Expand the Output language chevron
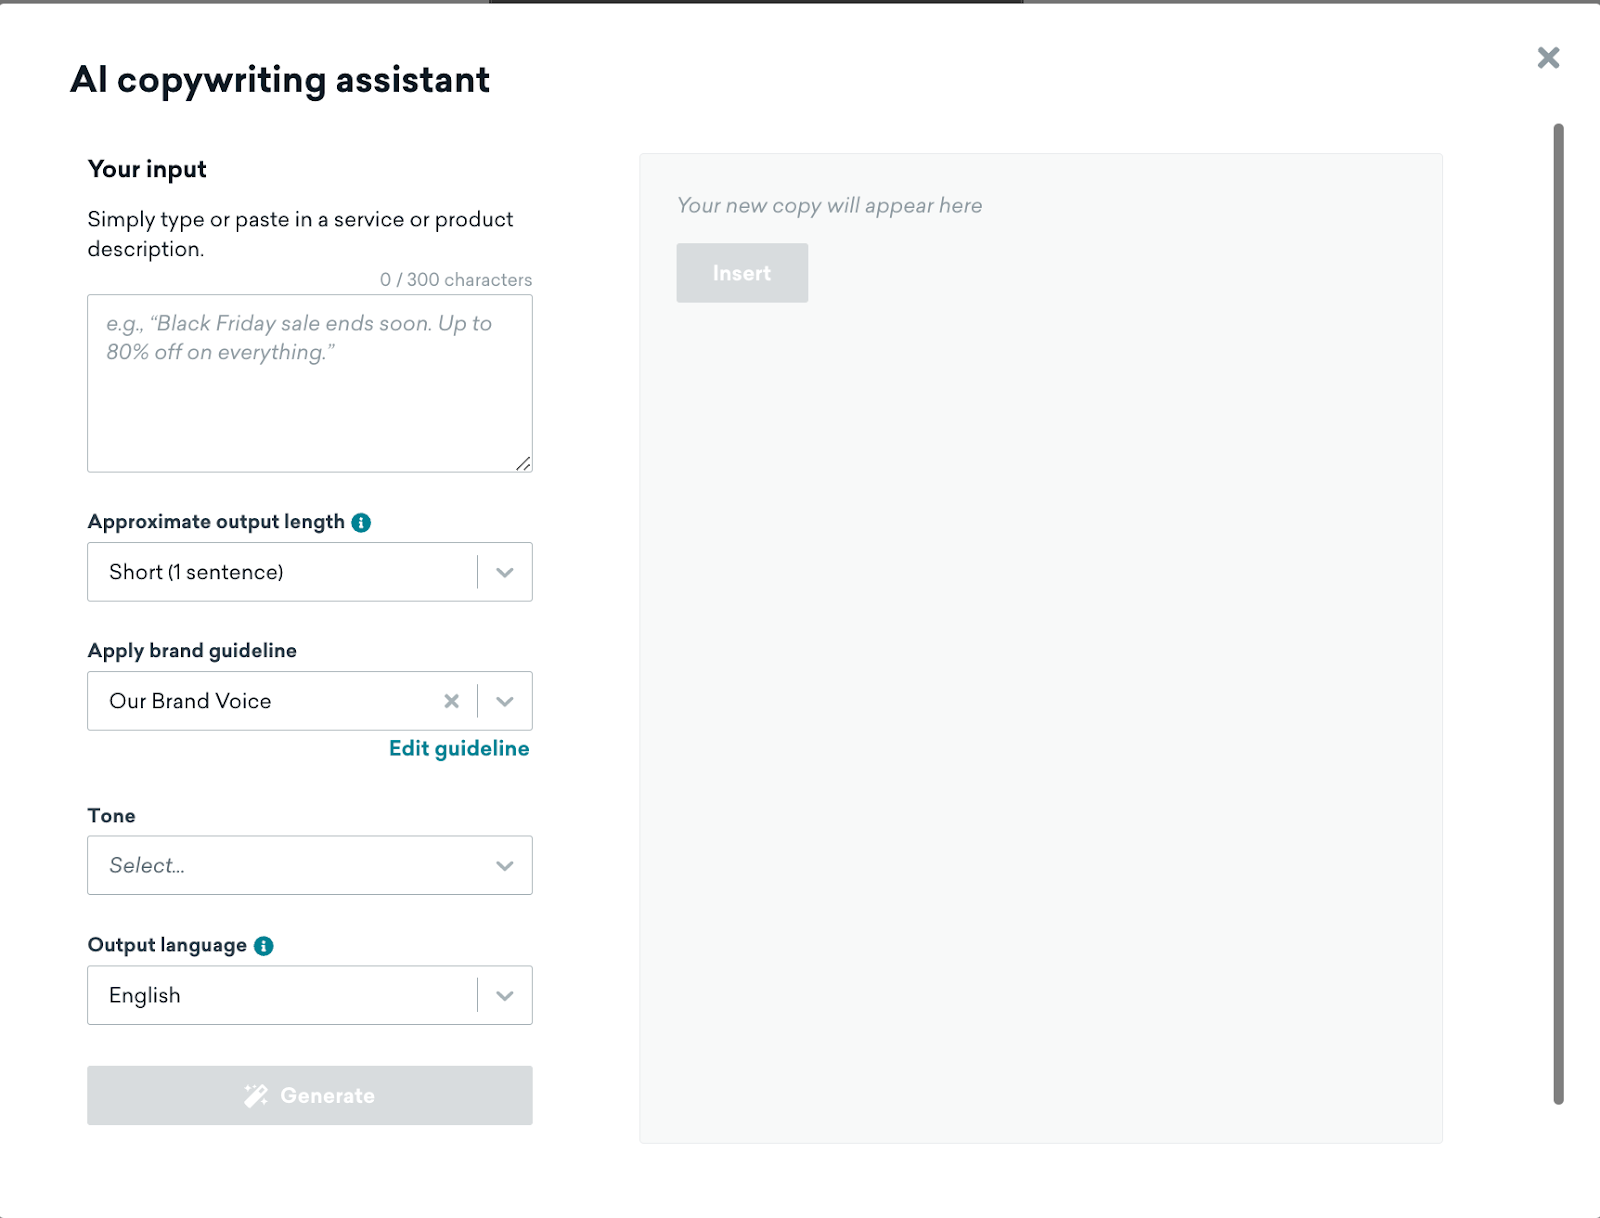 pyautogui.click(x=505, y=995)
